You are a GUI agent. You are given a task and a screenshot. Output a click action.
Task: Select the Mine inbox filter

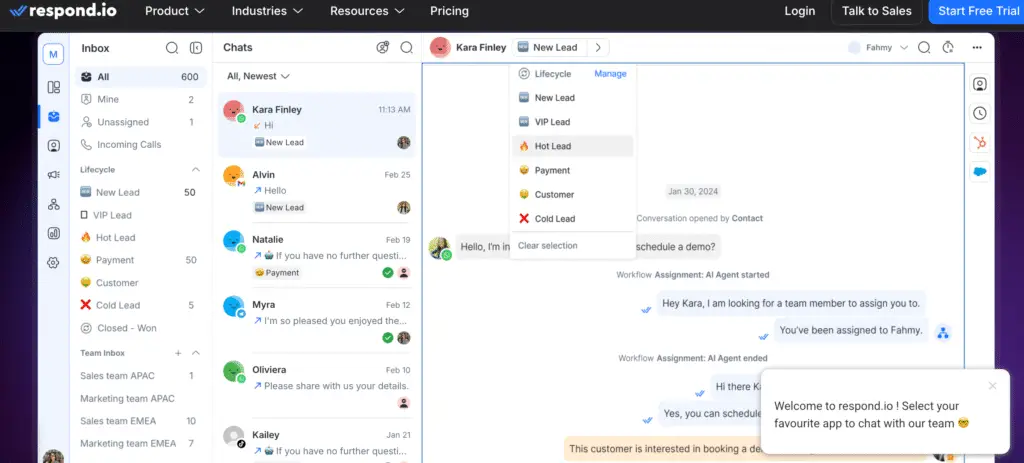[140, 99]
